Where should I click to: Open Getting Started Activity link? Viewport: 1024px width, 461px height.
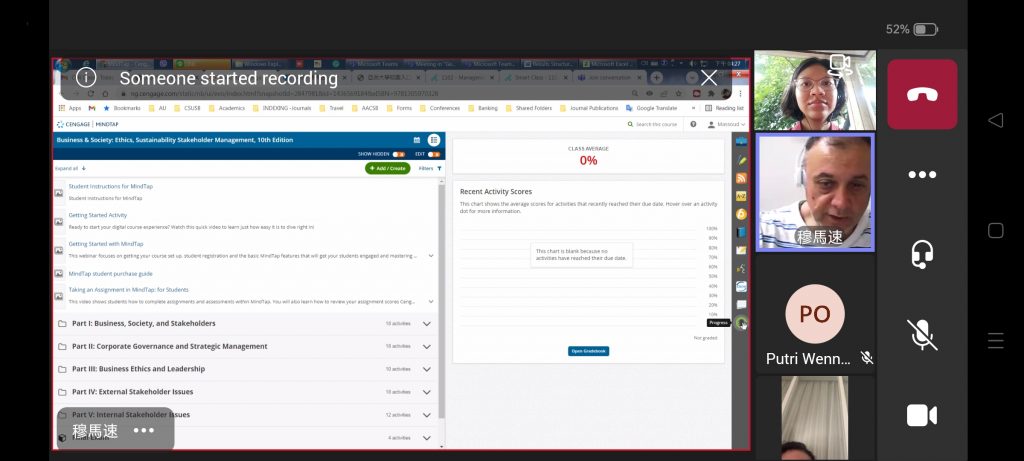pyautogui.click(x=98, y=215)
